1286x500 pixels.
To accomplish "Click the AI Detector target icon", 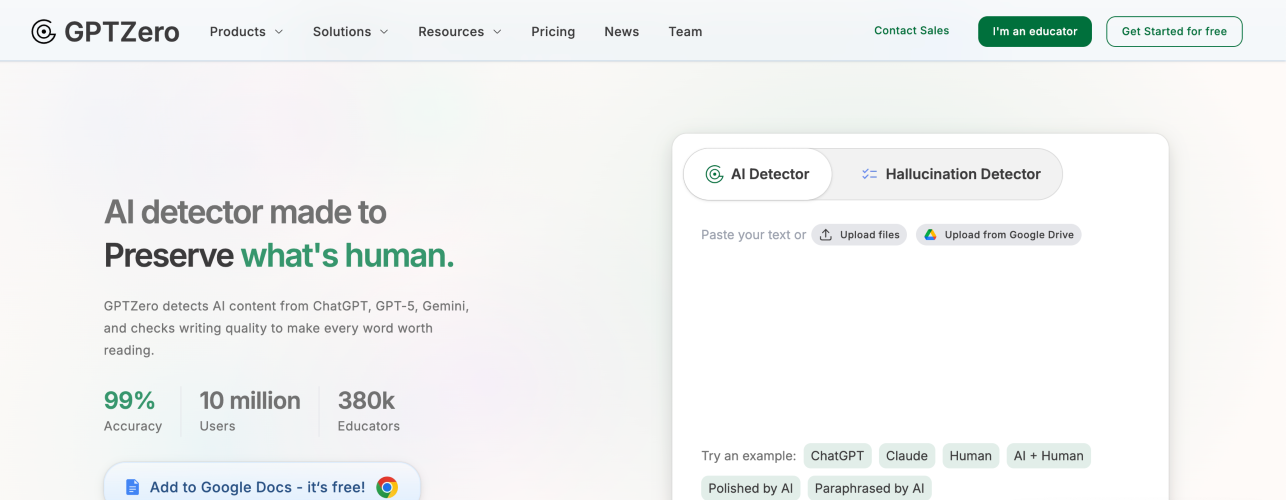I will pos(714,174).
